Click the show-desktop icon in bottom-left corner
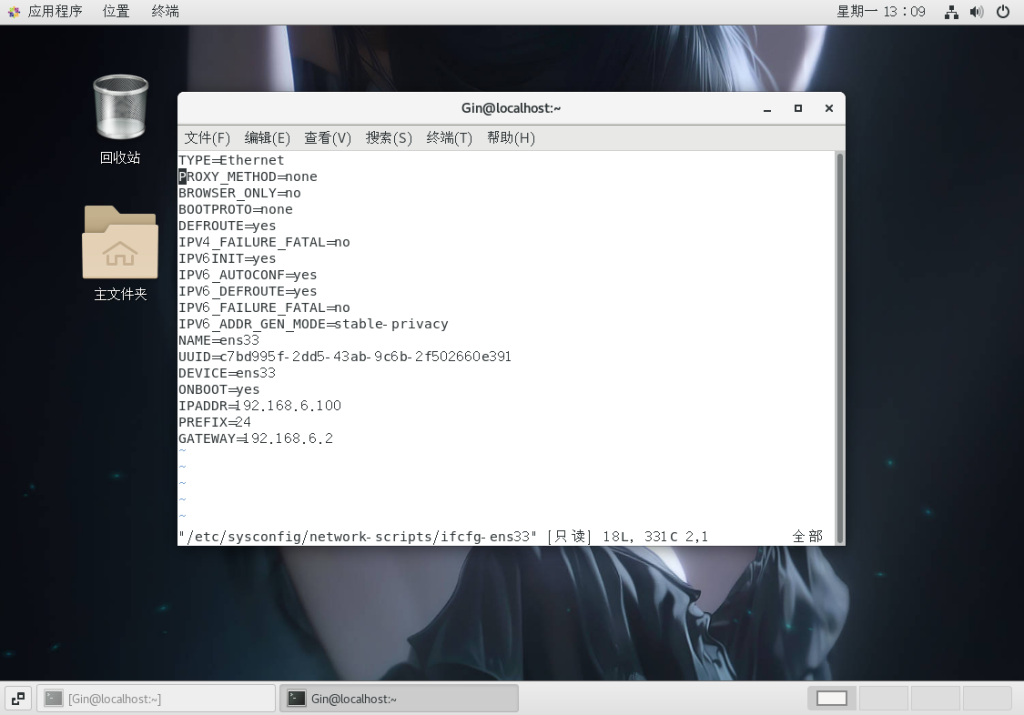Image resolution: width=1024 pixels, height=715 pixels. [18, 698]
